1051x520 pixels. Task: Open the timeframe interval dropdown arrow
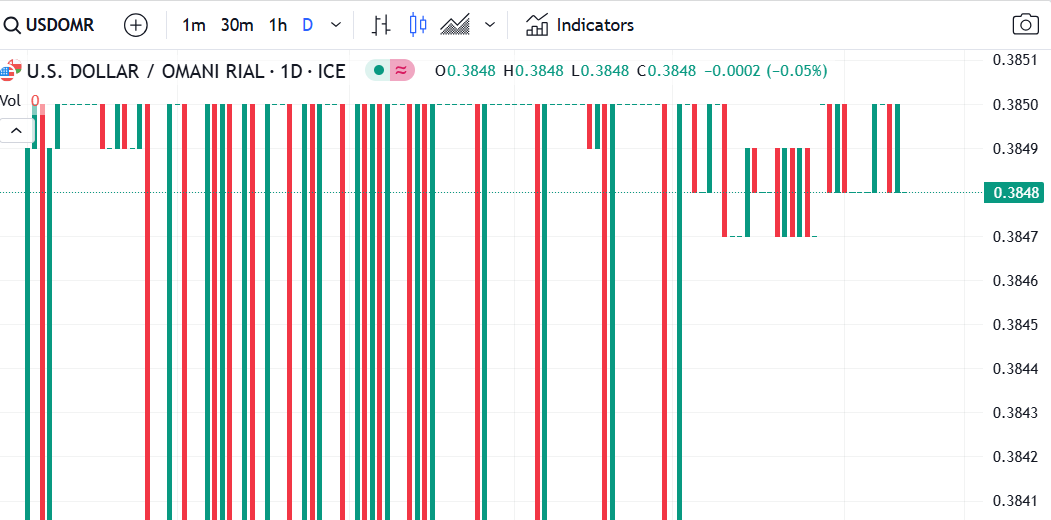coord(336,25)
